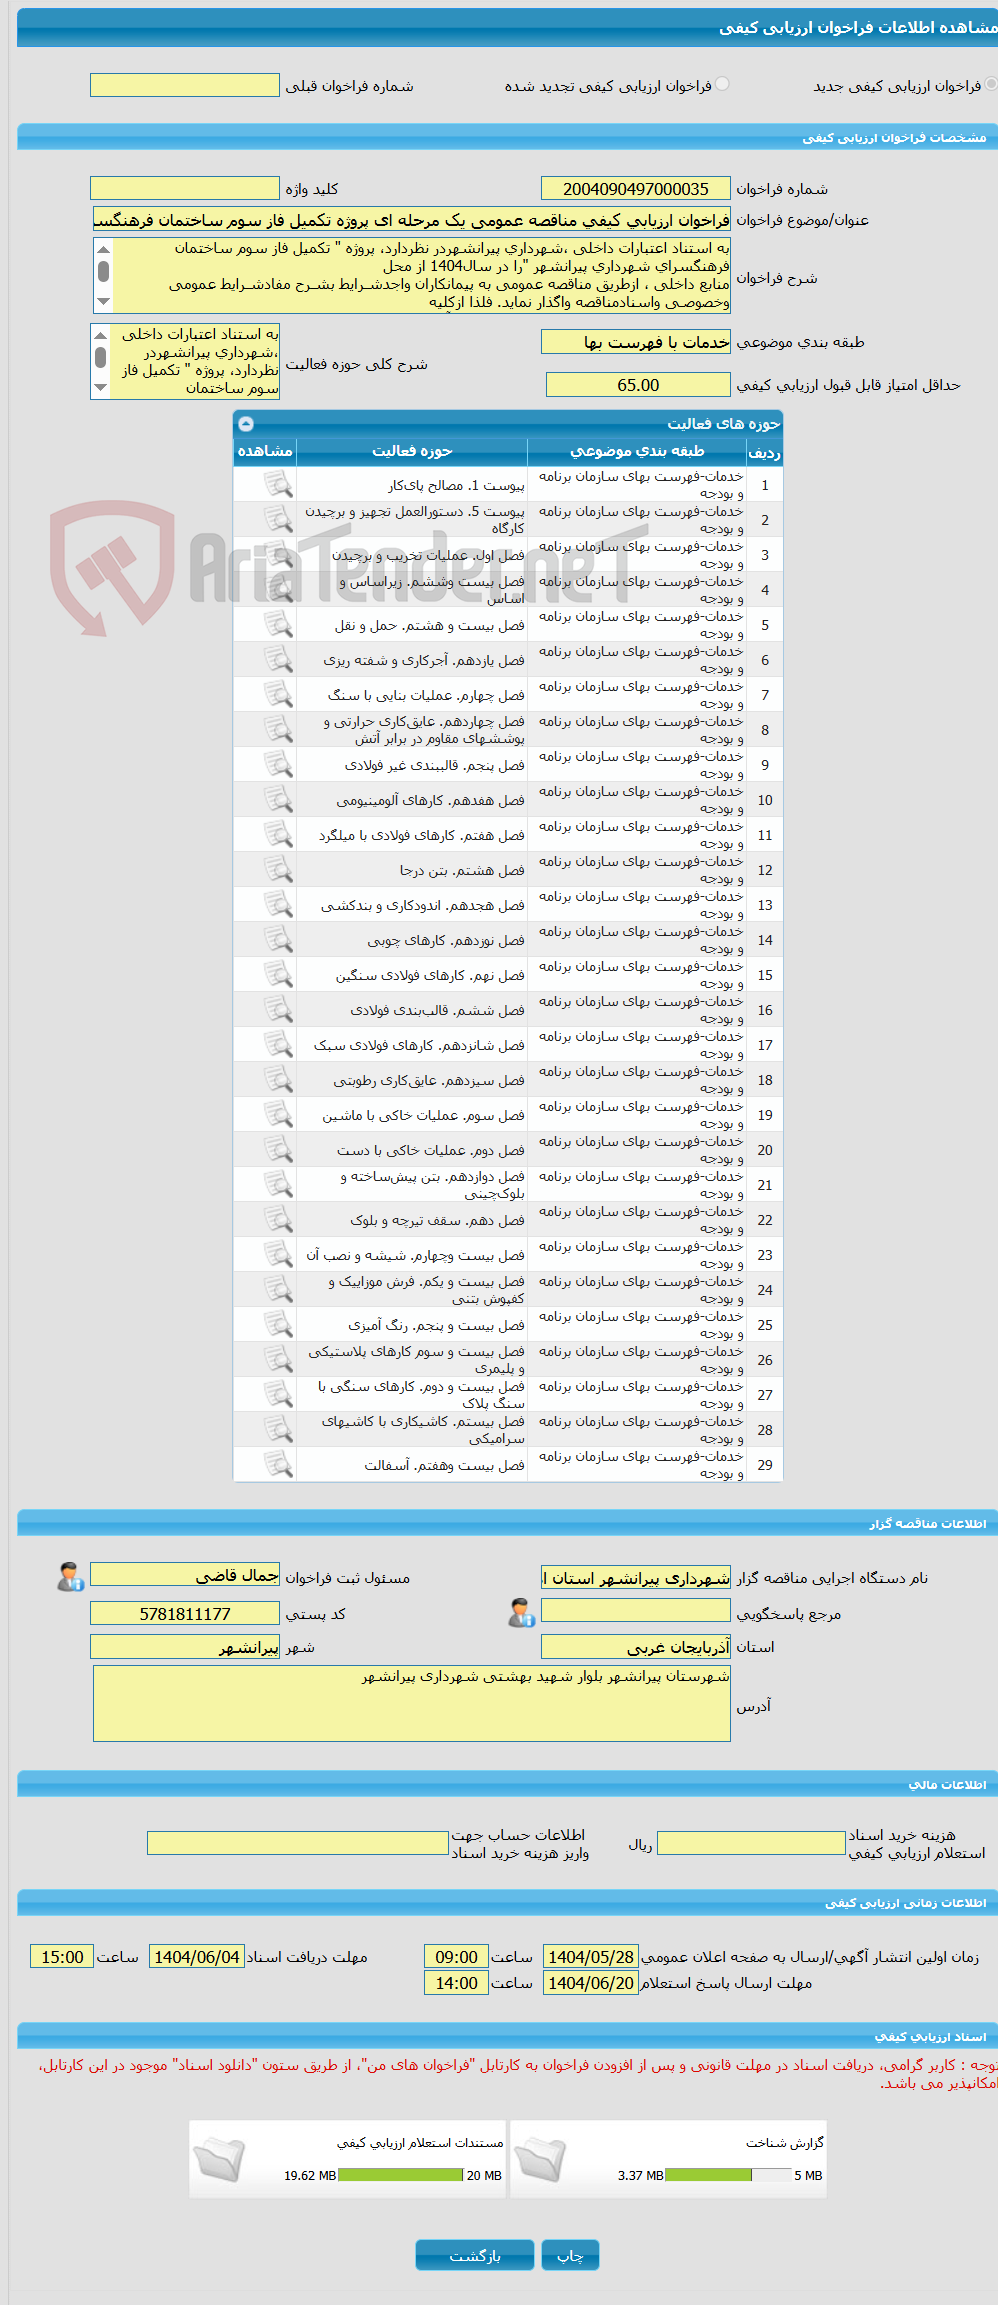Click view magnifier icon in row 6
This screenshot has height=2305, width=998.
point(277,660)
